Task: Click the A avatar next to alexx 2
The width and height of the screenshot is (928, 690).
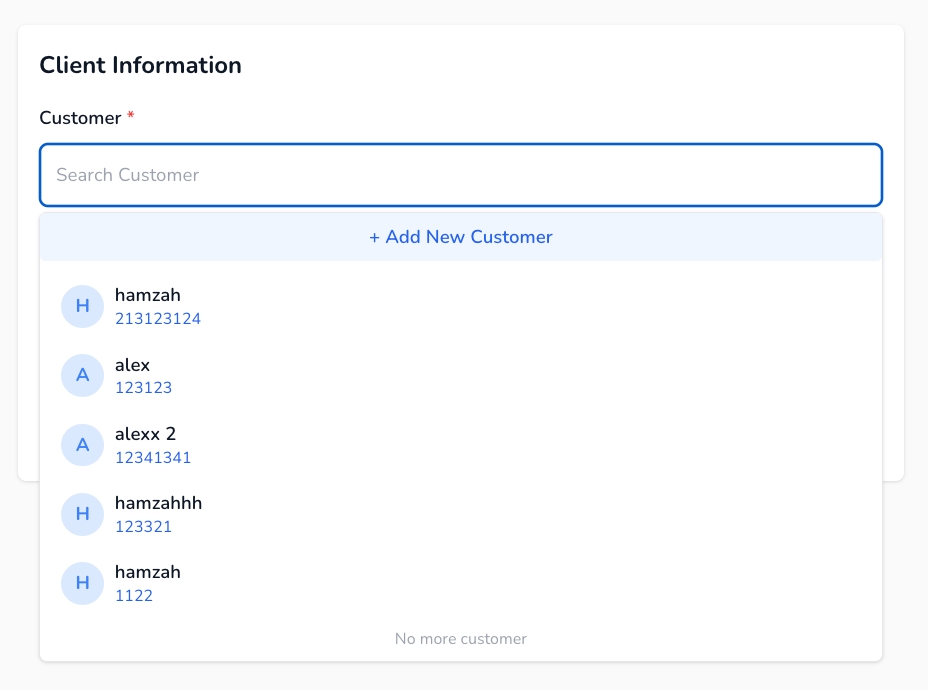Action: click(82, 445)
